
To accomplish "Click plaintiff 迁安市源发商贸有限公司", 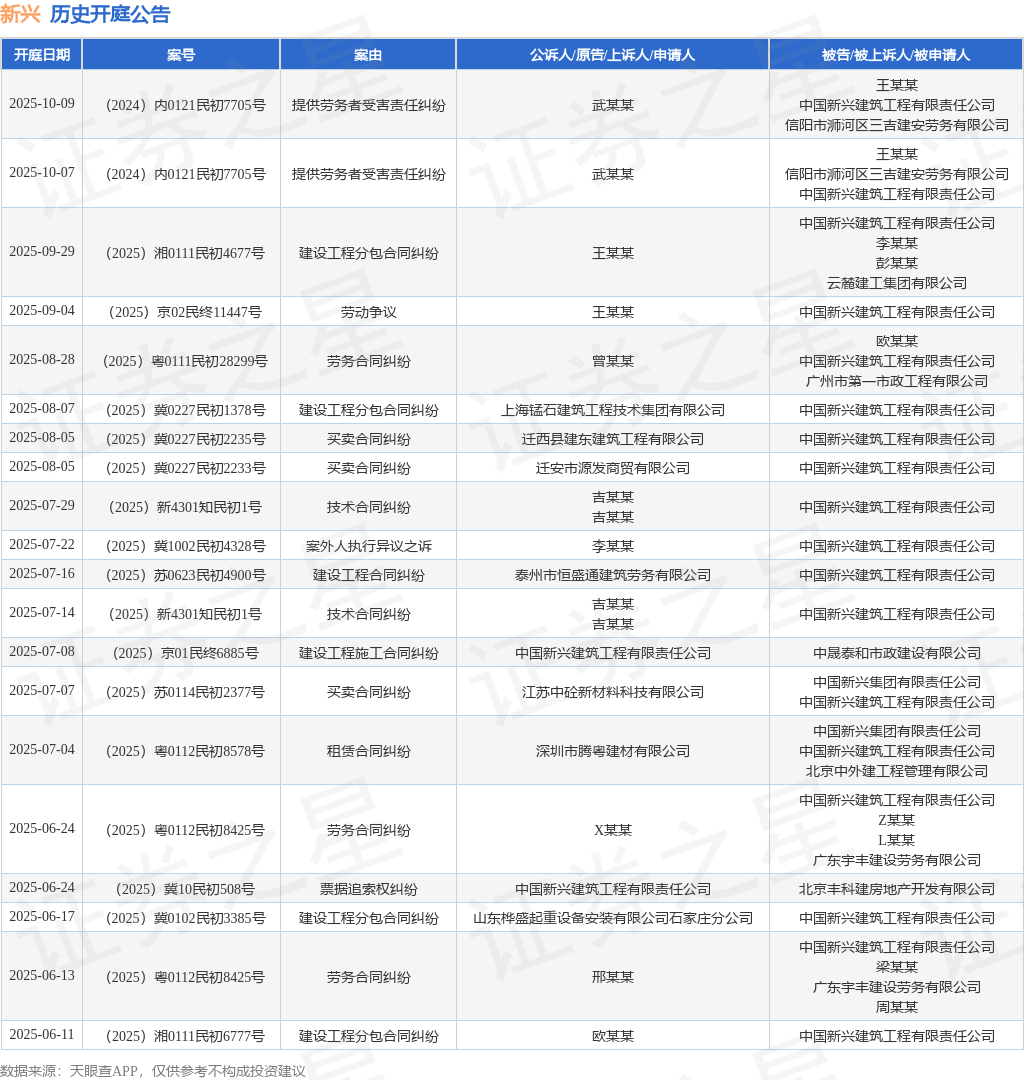I will click(x=613, y=468).
